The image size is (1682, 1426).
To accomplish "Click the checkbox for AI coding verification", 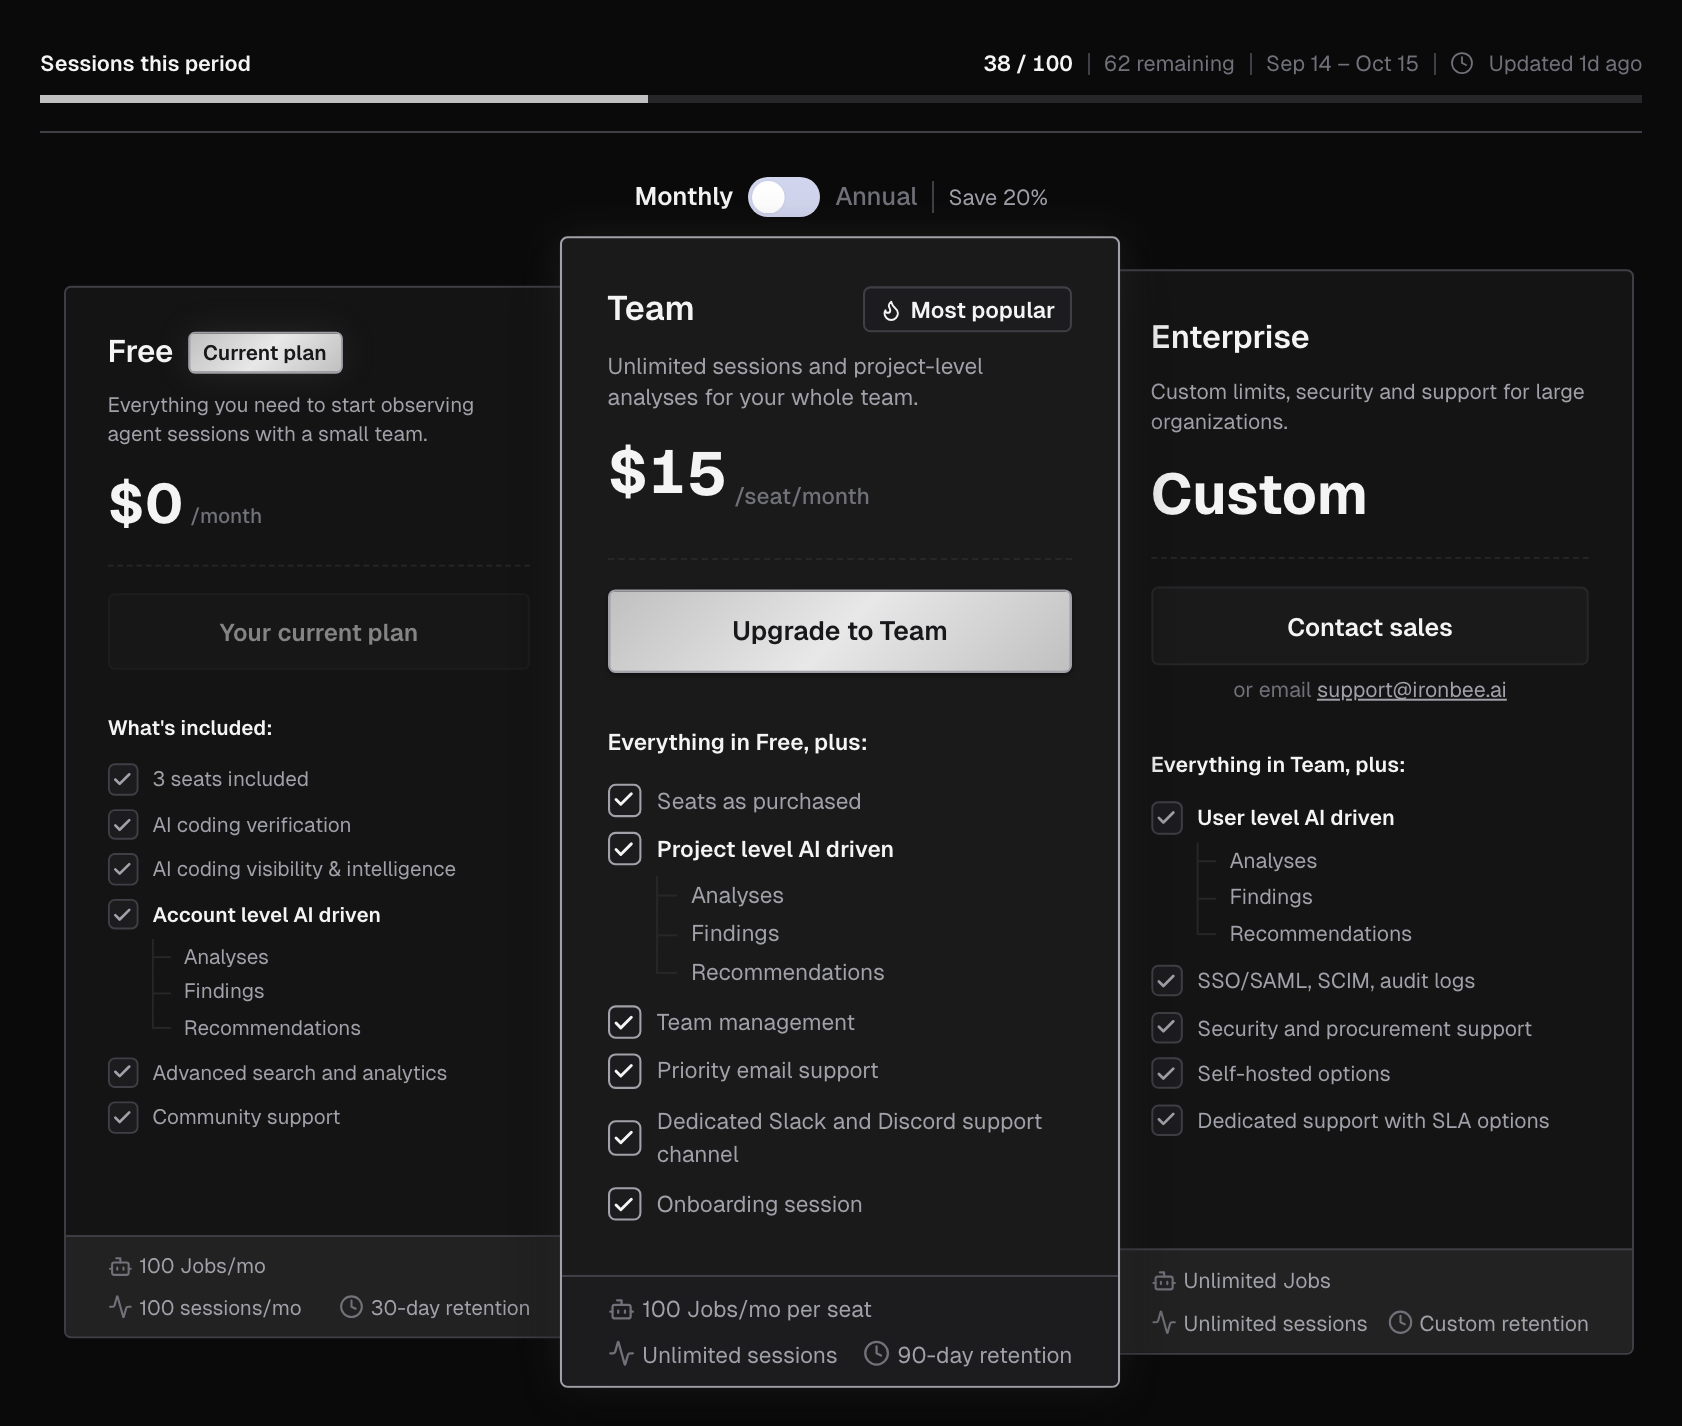I will [x=123, y=825].
